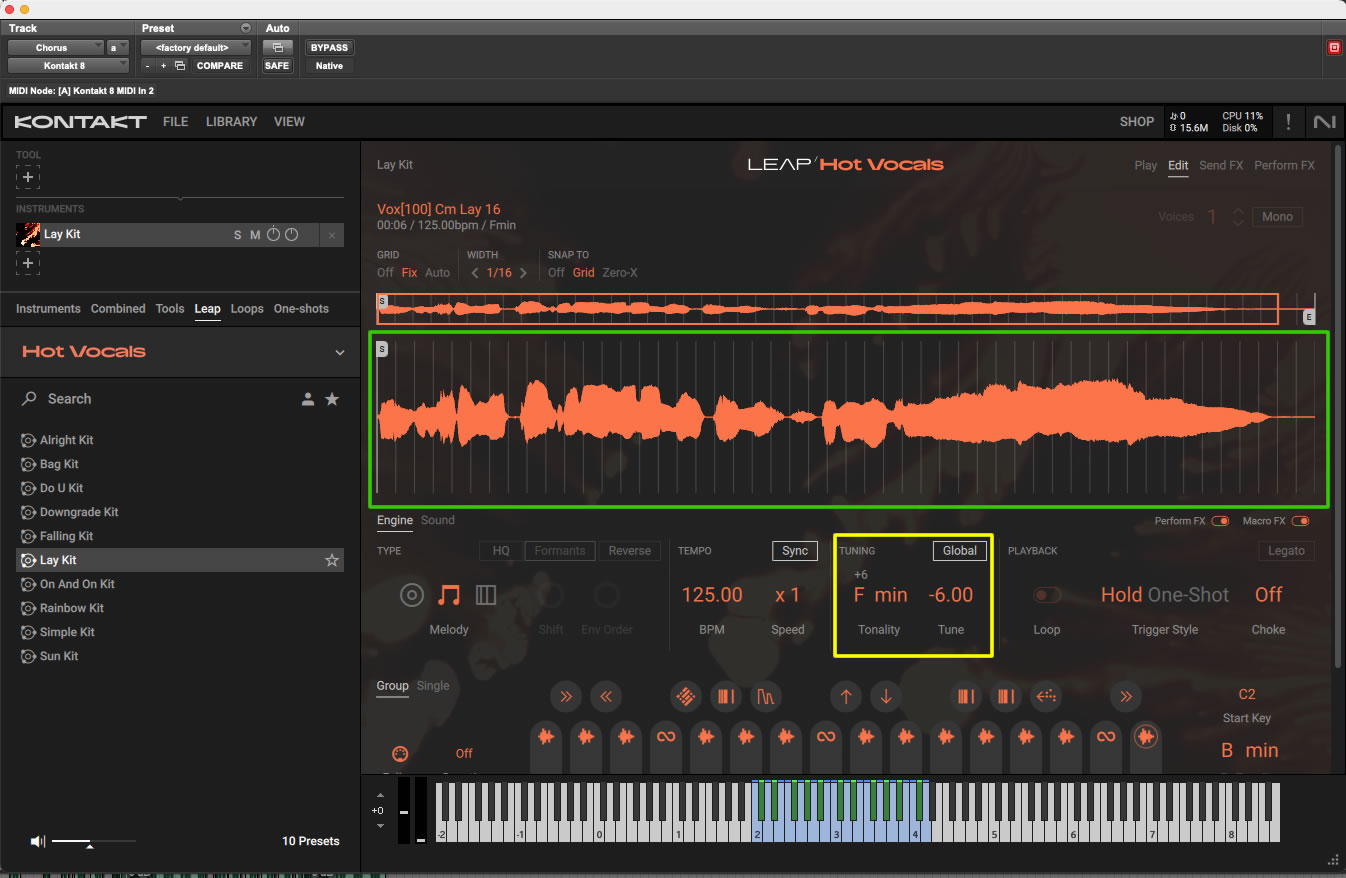Image resolution: width=1346 pixels, height=878 pixels.
Task: Switch to the Perform FX page
Action: [x=1284, y=166]
